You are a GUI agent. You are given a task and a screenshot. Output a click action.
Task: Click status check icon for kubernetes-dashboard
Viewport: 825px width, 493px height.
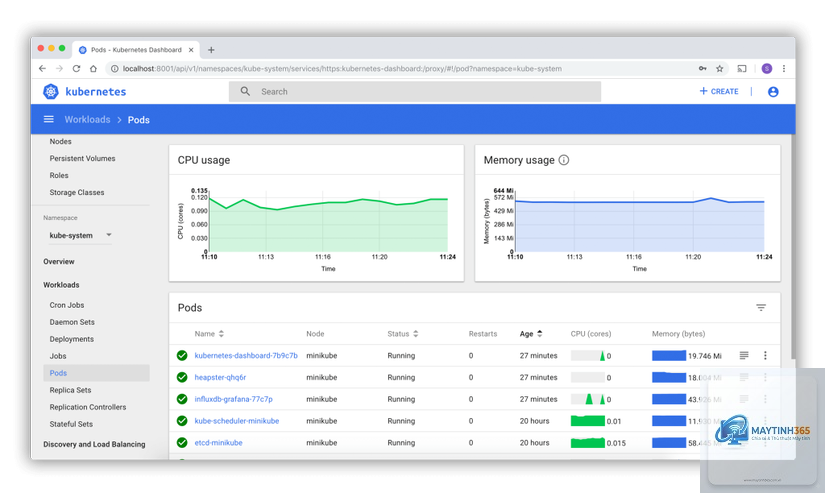(182, 356)
